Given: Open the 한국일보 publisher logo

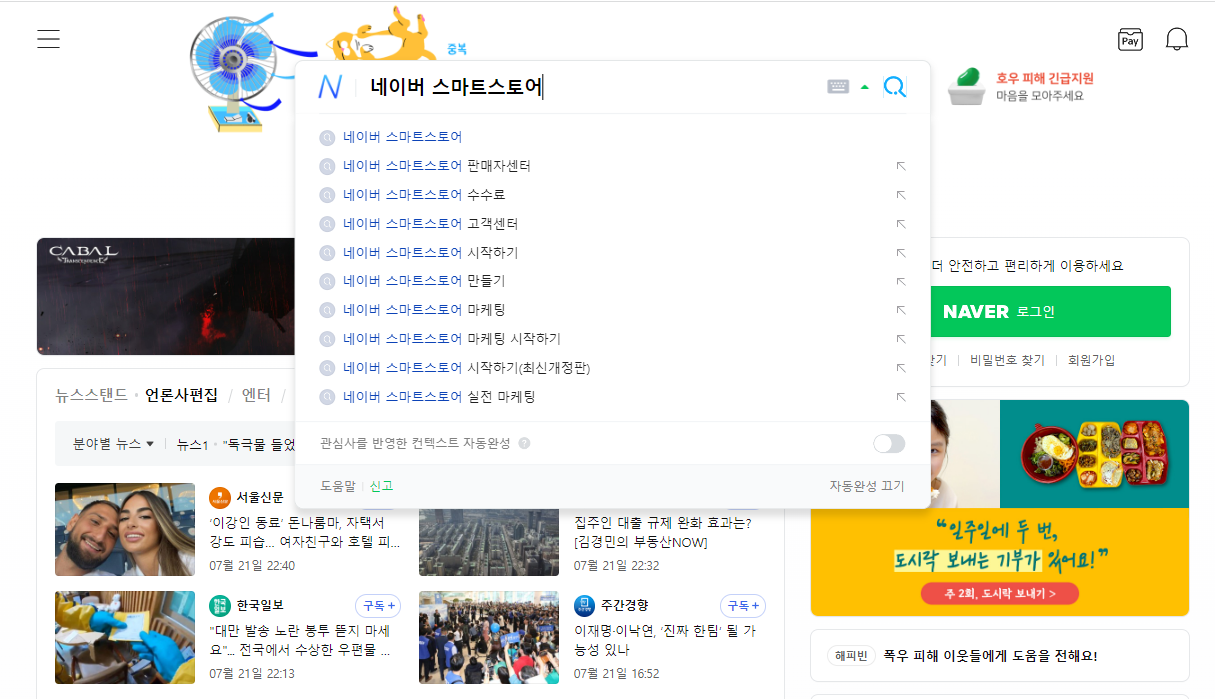Looking at the screenshot, I should [220, 605].
